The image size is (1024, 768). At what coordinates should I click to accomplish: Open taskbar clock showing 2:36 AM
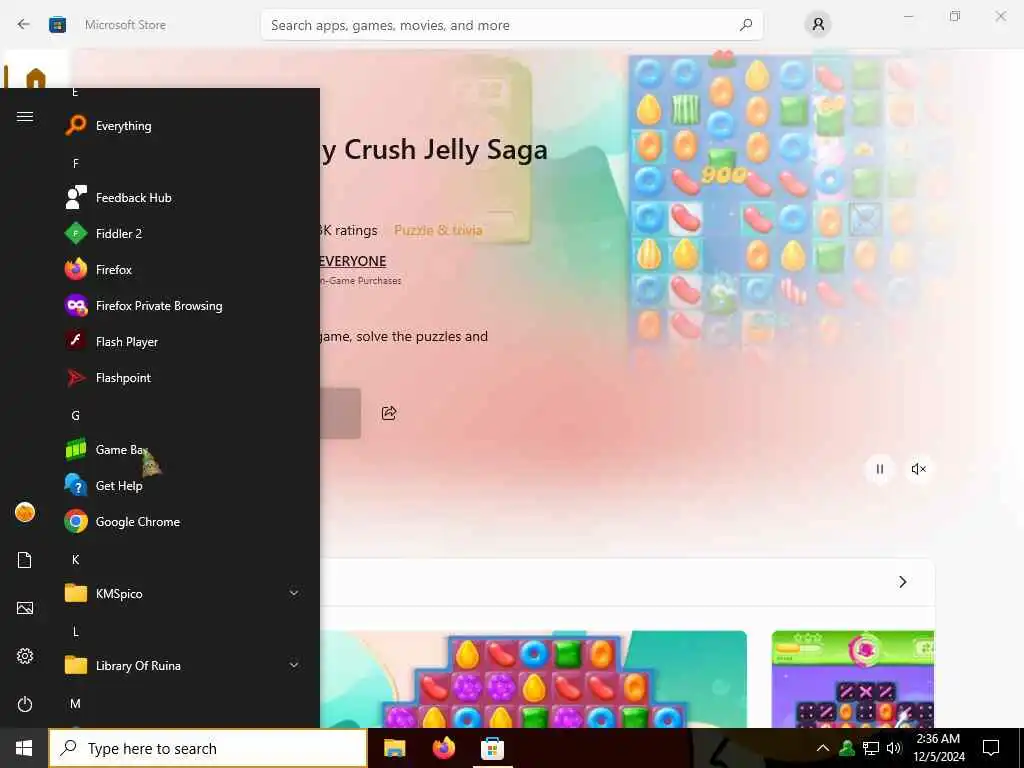(x=938, y=748)
